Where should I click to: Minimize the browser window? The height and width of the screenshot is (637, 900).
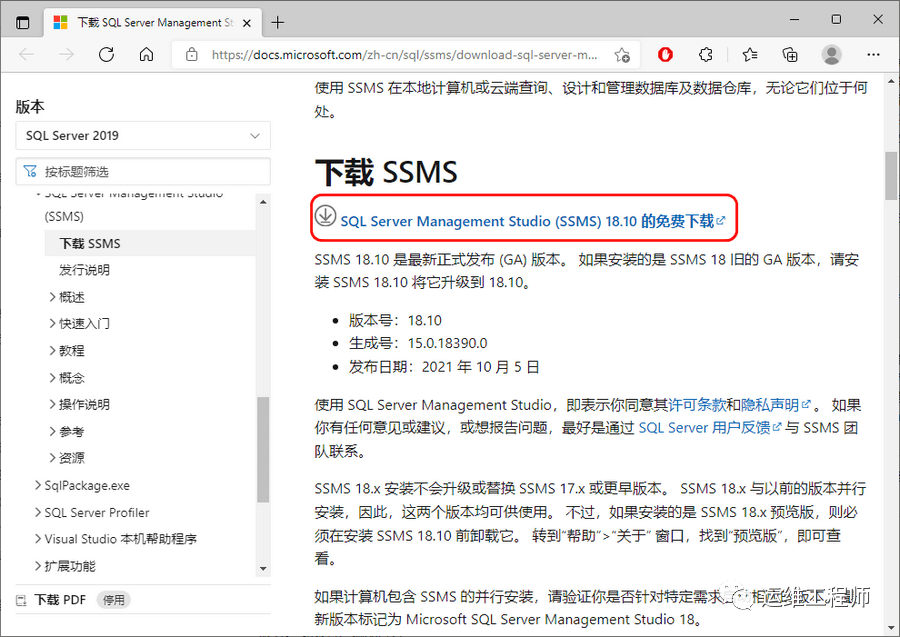tap(795, 20)
